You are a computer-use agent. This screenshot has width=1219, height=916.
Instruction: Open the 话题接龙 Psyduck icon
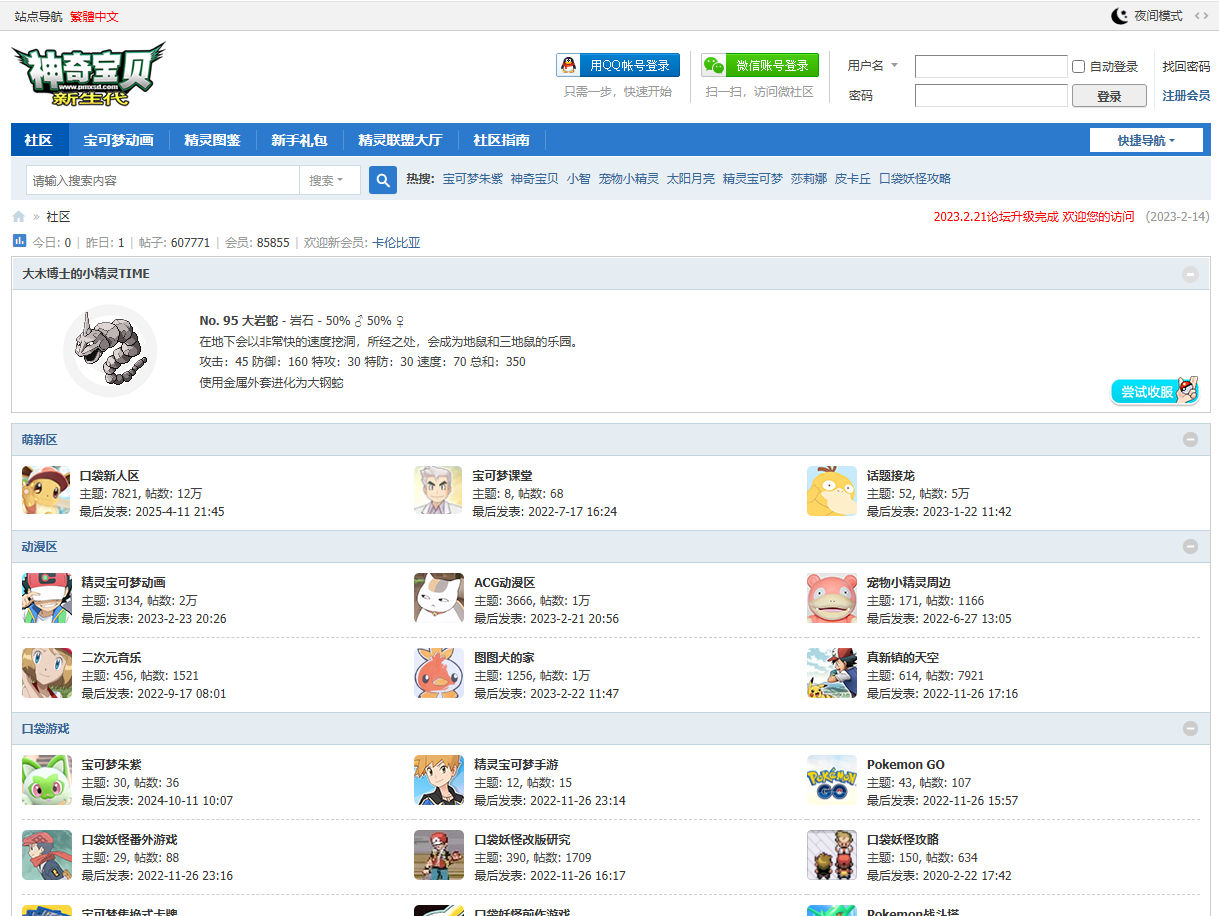pos(831,491)
